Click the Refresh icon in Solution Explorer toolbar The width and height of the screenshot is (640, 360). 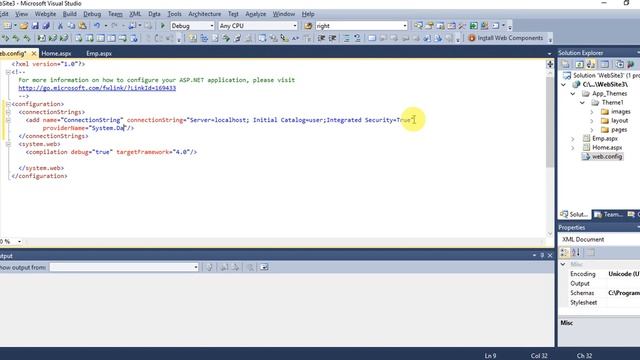click(580, 64)
